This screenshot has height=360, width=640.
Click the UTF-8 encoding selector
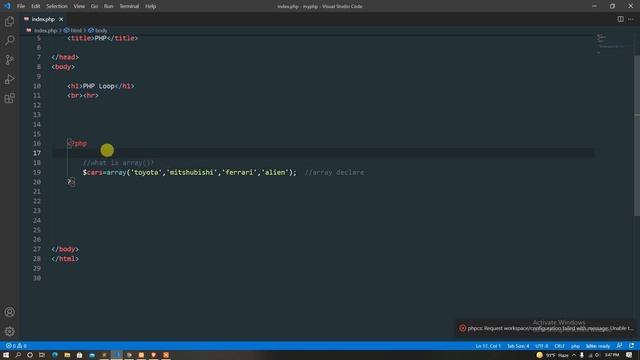point(542,346)
